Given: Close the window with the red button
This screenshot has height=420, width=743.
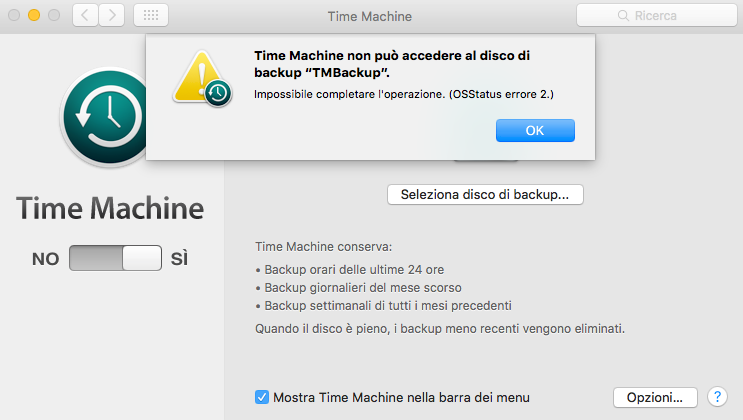Looking at the screenshot, I should (x=15, y=16).
